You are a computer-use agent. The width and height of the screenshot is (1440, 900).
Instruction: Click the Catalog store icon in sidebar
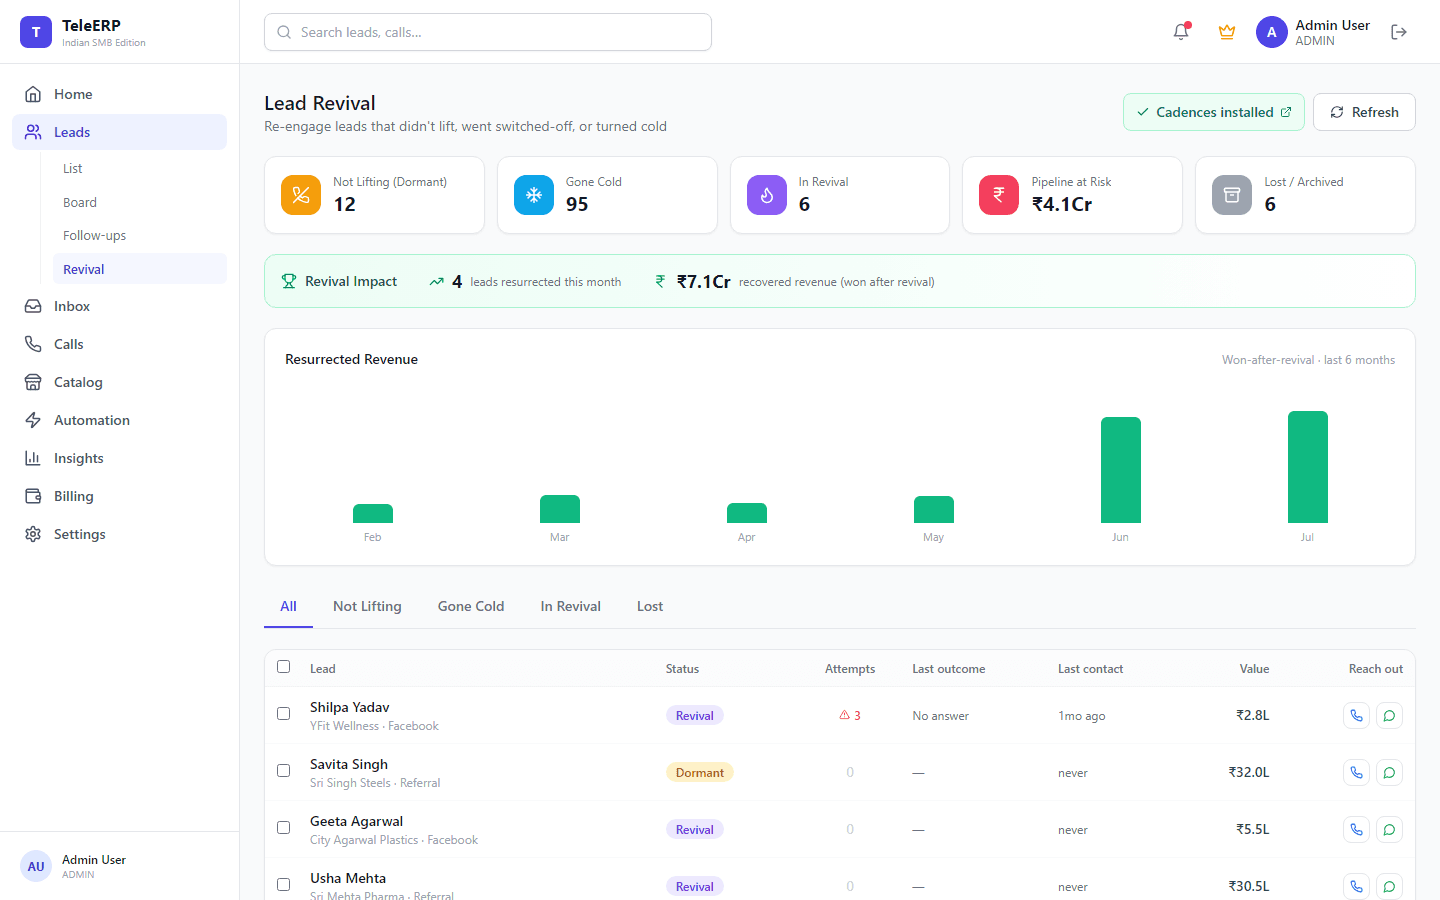click(33, 382)
